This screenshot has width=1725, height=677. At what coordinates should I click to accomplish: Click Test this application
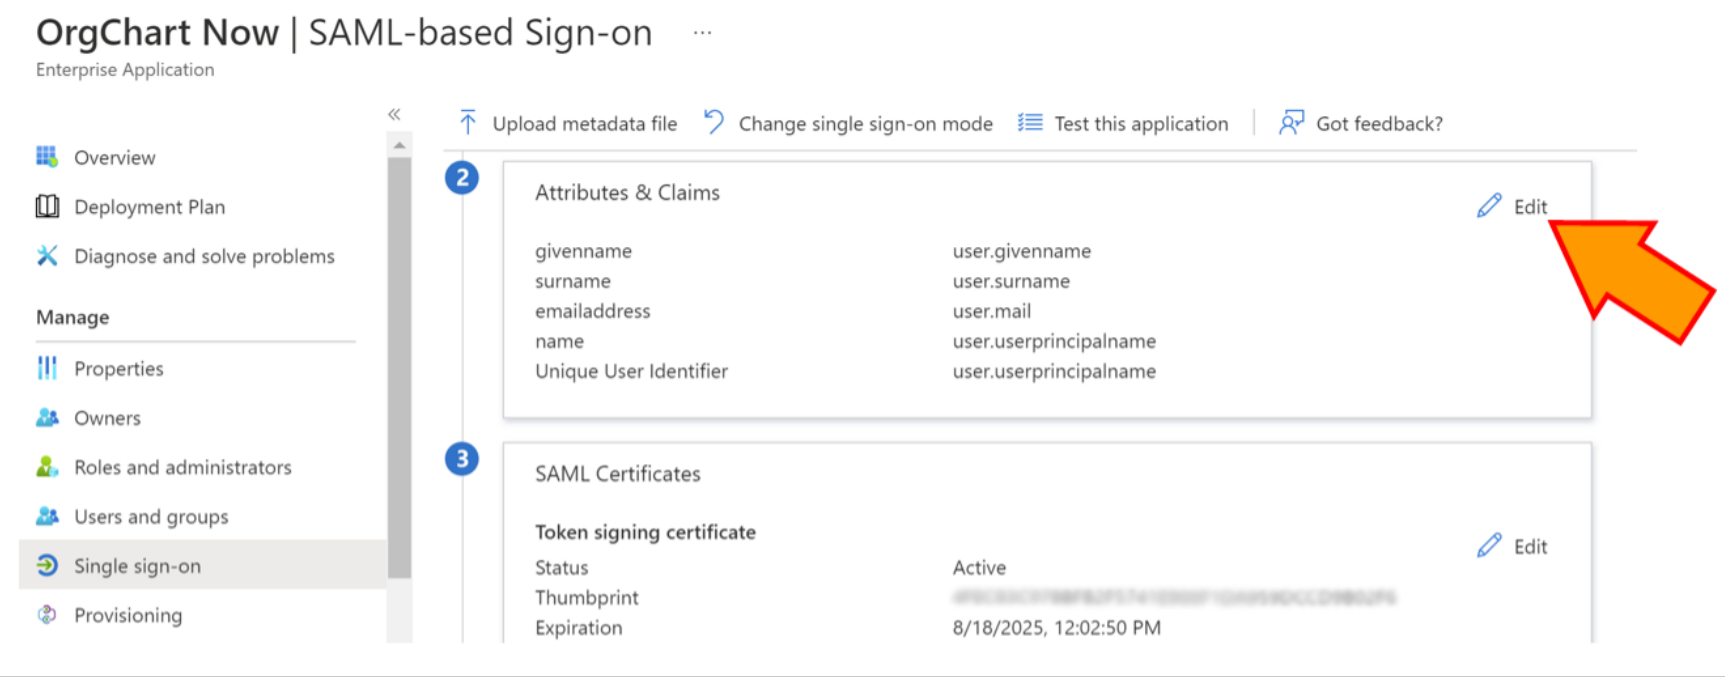click(x=1141, y=123)
